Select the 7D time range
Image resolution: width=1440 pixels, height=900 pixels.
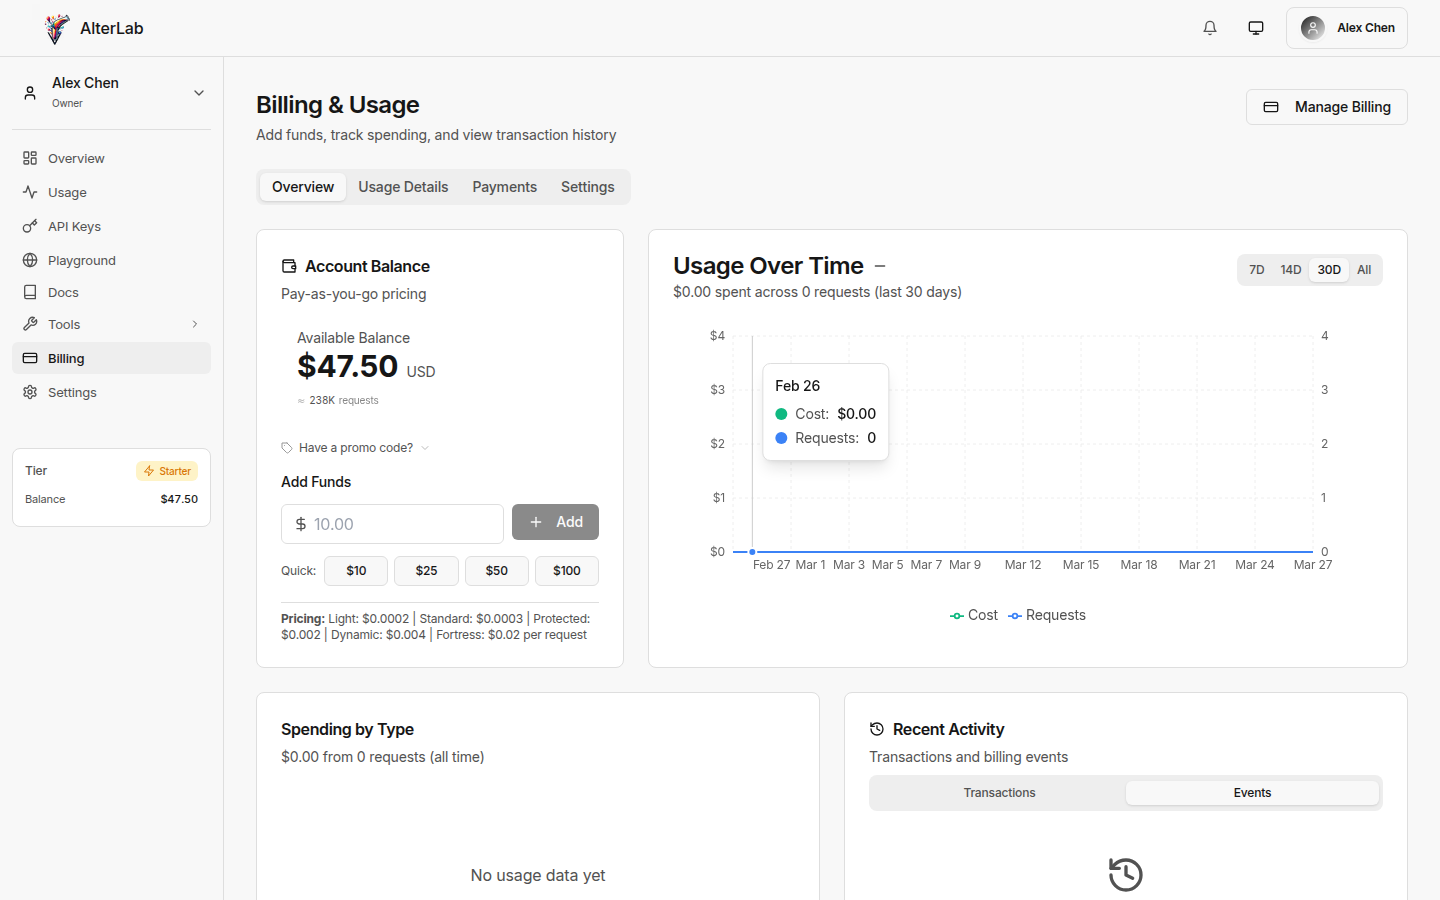(x=1257, y=270)
